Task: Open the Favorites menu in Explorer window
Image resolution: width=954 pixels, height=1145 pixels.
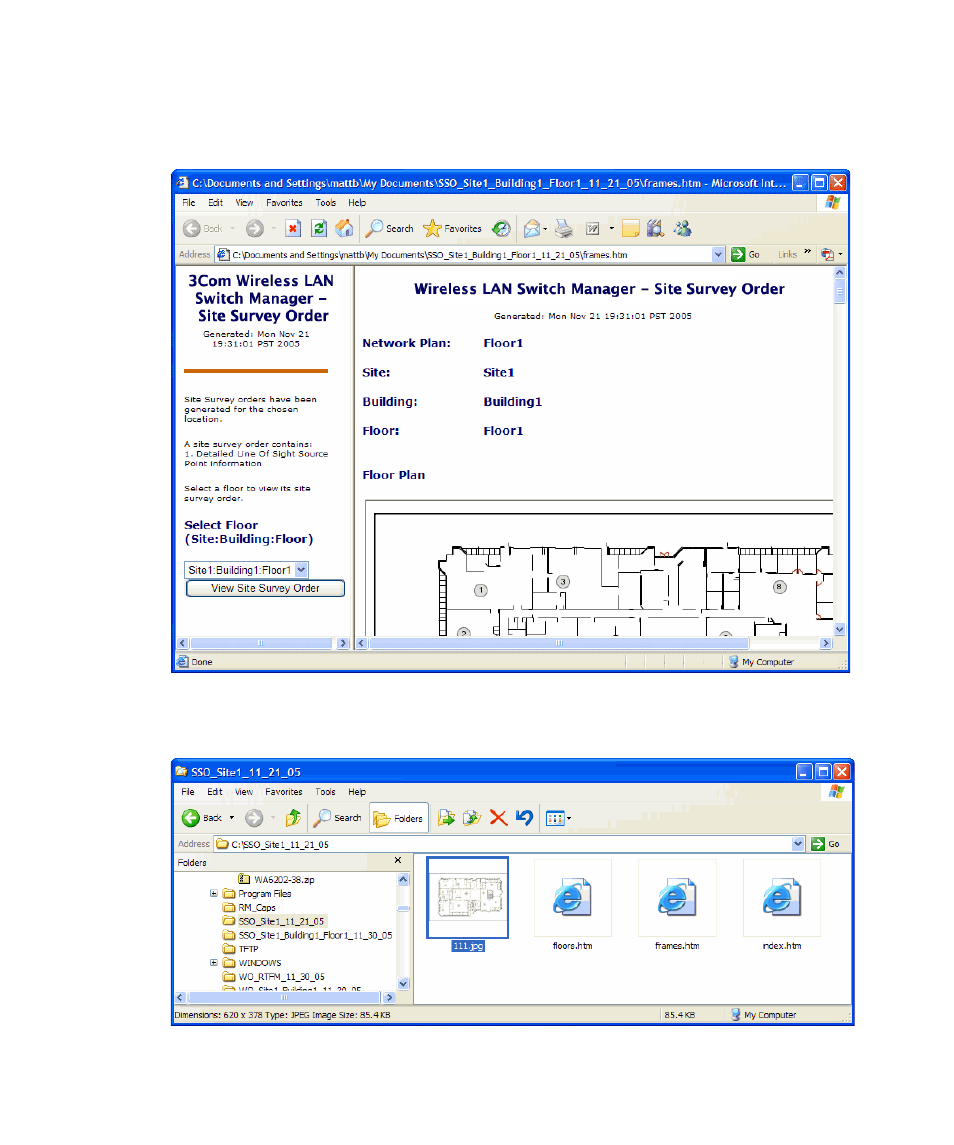Action: [x=283, y=792]
